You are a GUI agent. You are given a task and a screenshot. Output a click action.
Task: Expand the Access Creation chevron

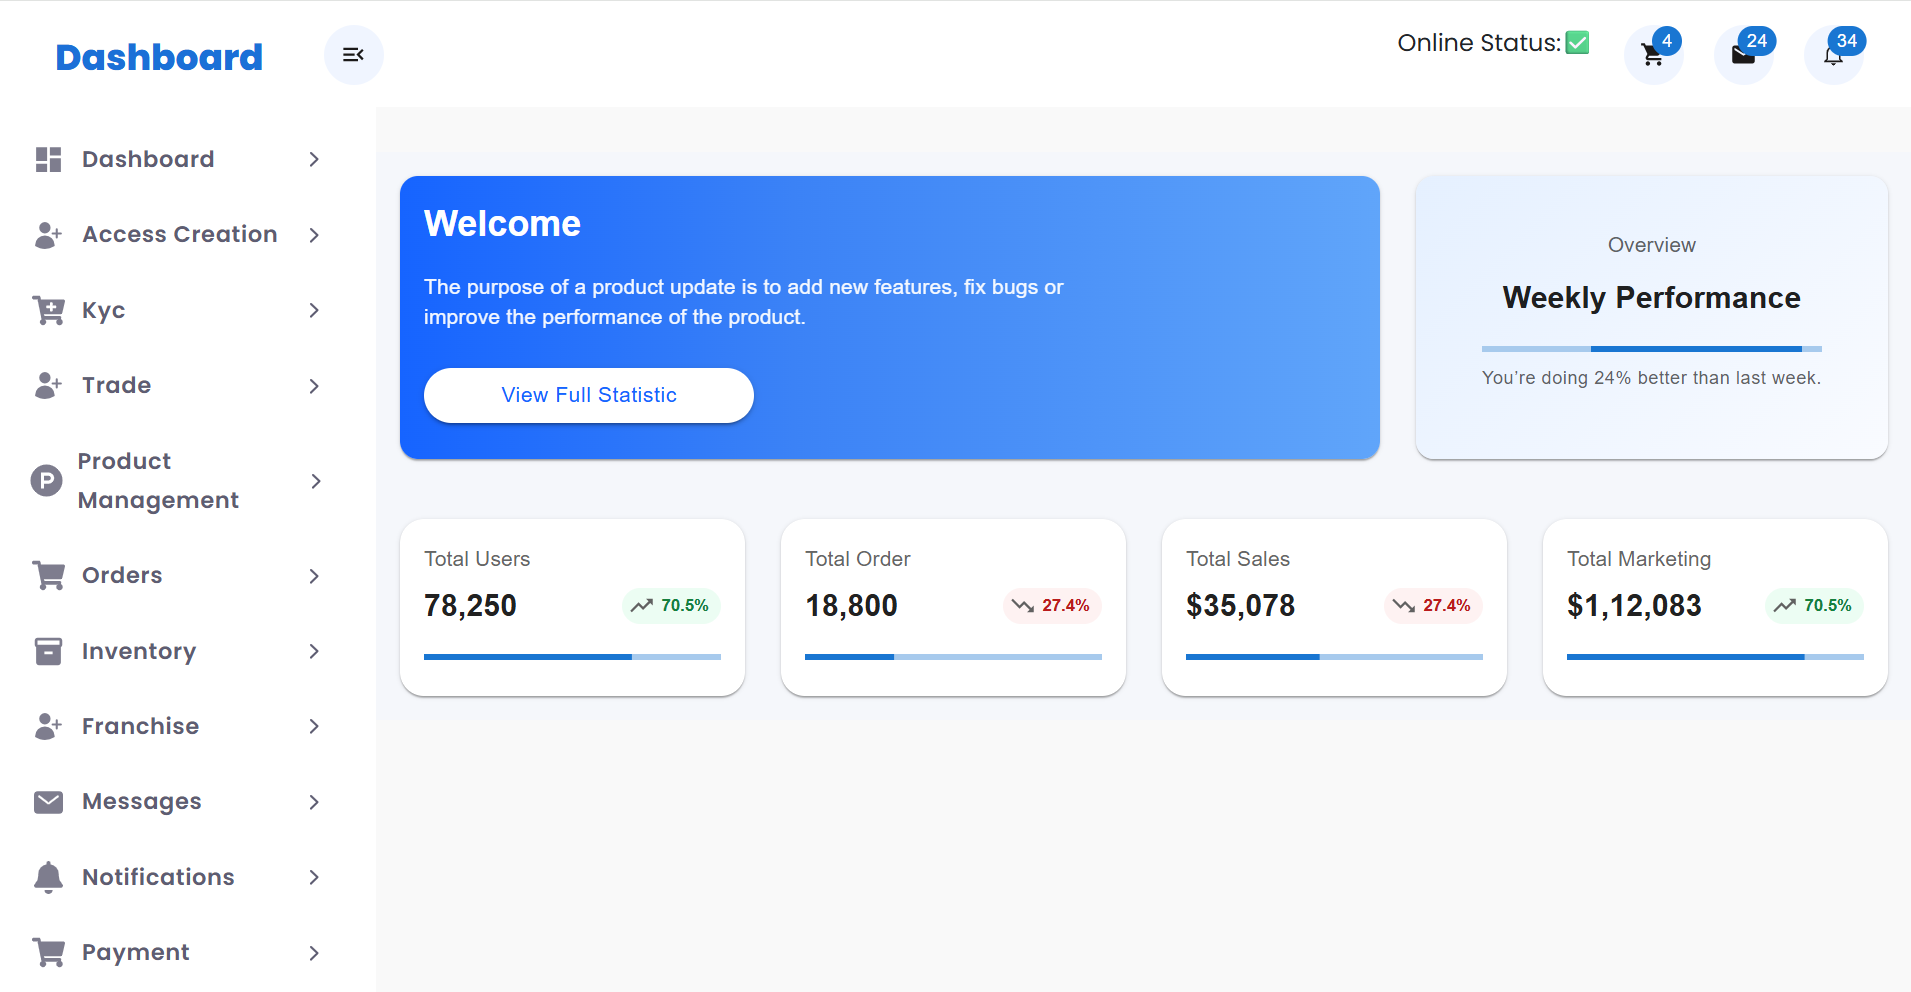(x=314, y=235)
